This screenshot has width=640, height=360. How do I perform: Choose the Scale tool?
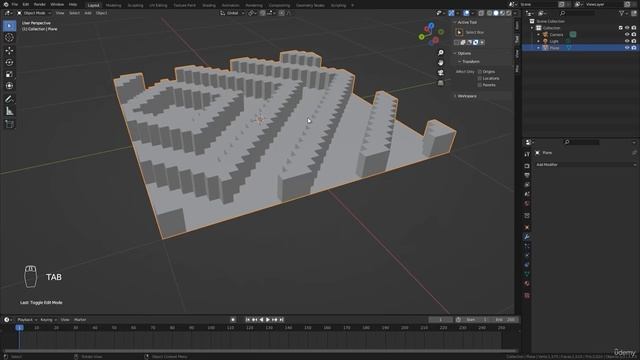tap(9, 74)
